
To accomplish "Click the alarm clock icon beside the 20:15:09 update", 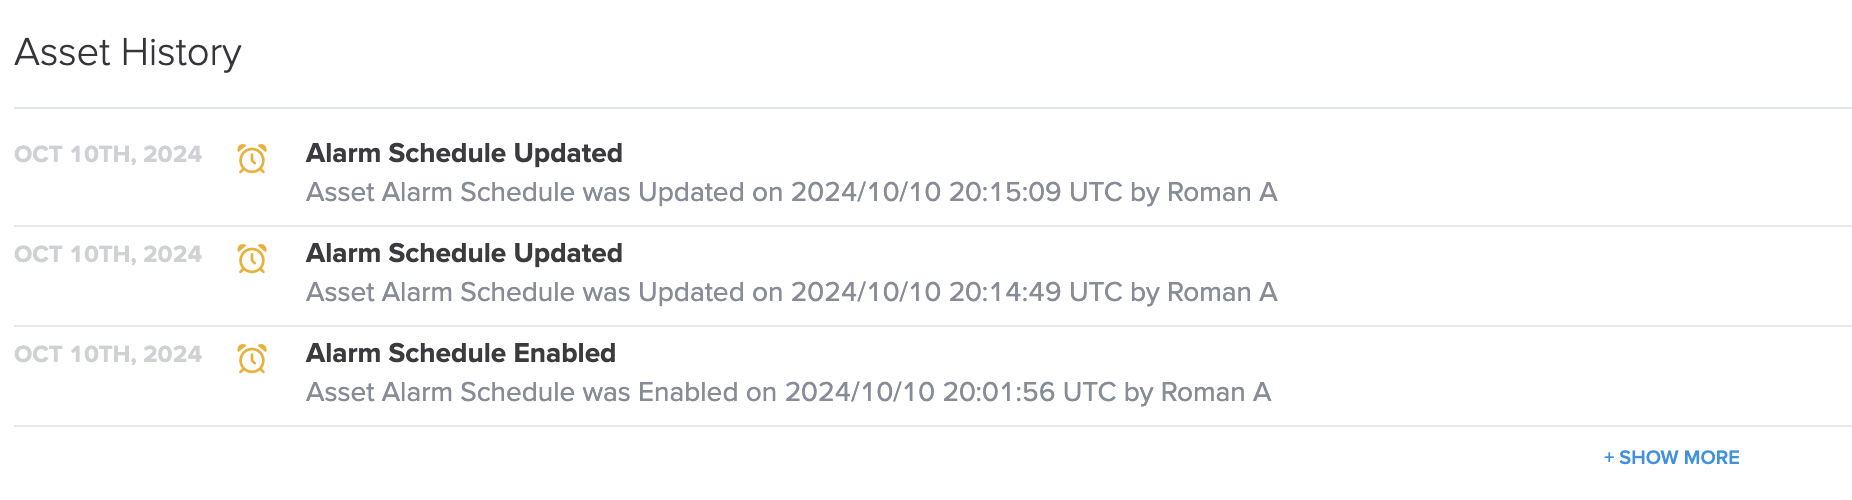I will (x=252, y=158).
